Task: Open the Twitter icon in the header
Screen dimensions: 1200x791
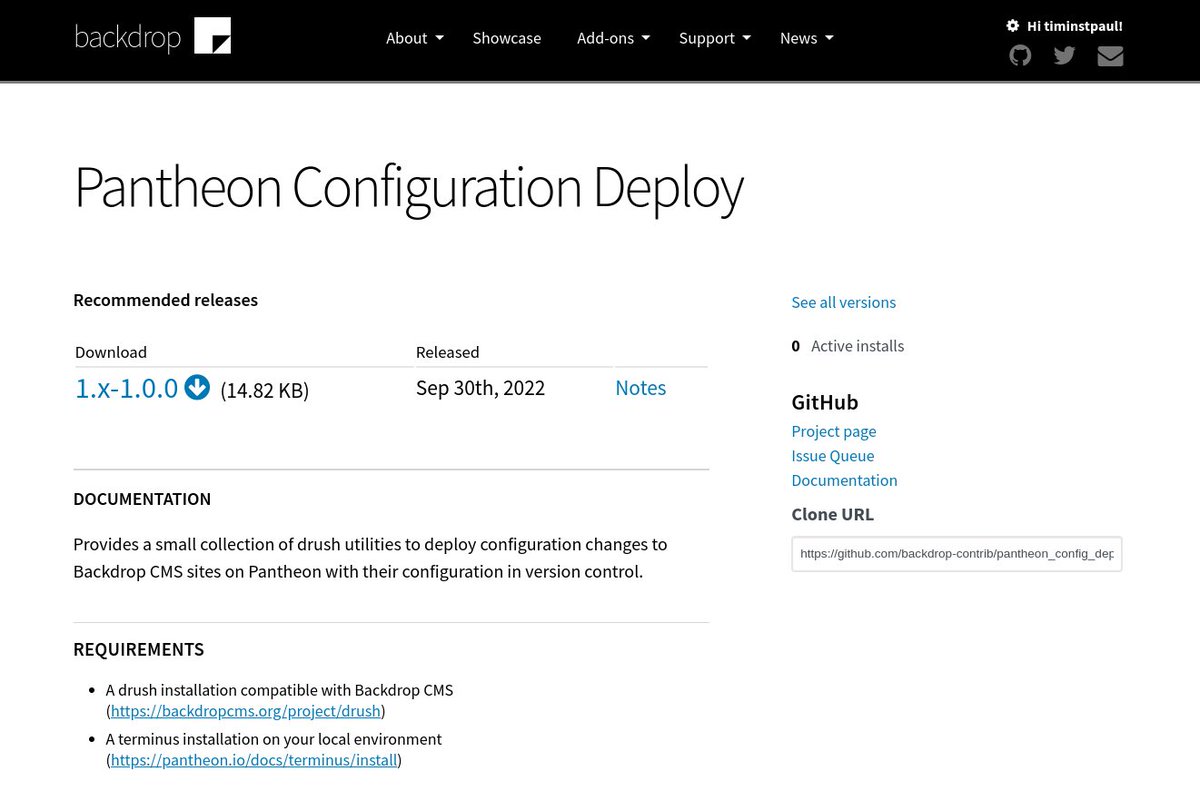Action: [x=1065, y=56]
